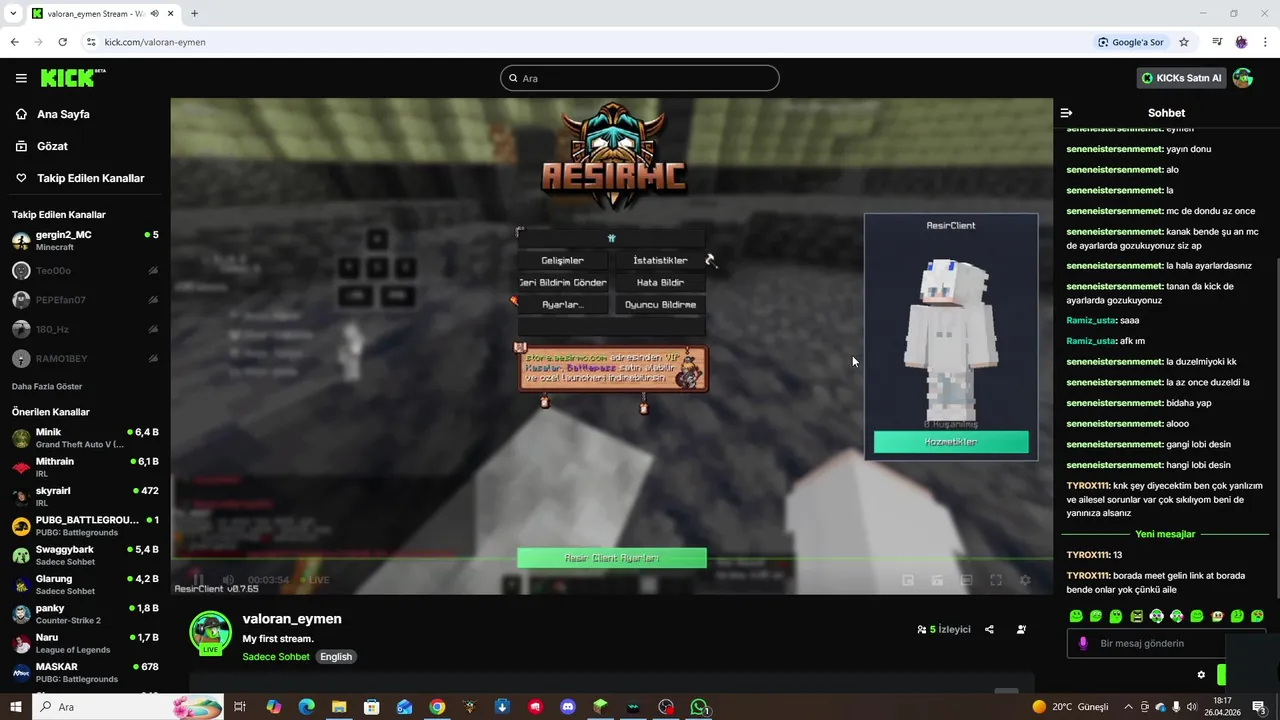The height and width of the screenshot is (720, 1280).
Task: Click the follow user icon
Action: (1021, 630)
